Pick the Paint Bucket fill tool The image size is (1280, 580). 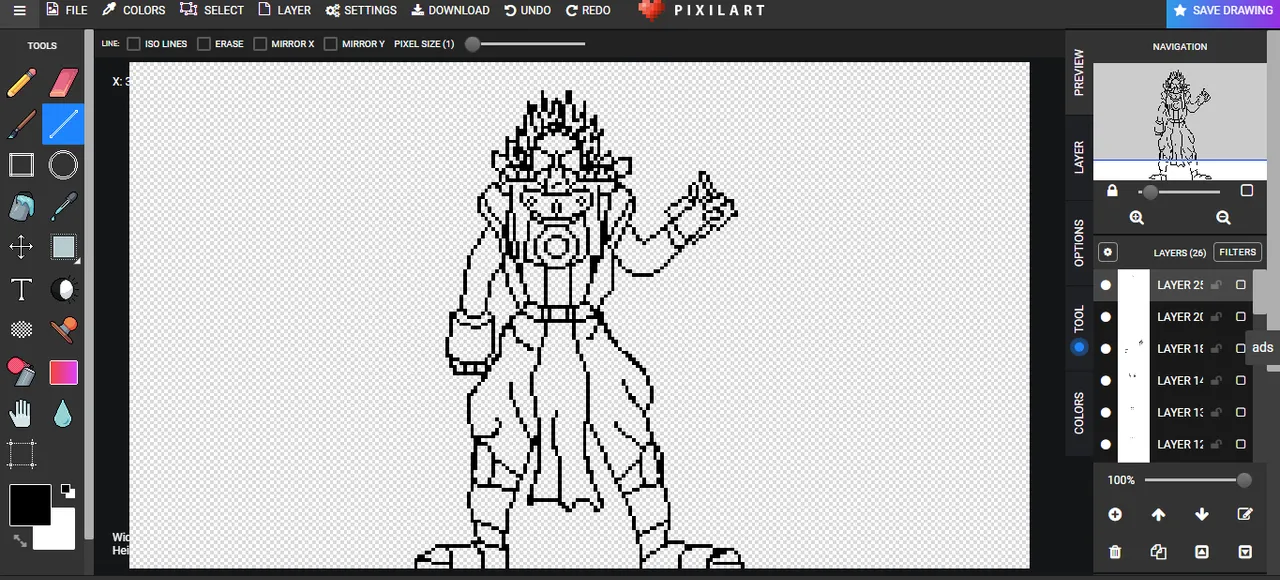click(x=21, y=207)
